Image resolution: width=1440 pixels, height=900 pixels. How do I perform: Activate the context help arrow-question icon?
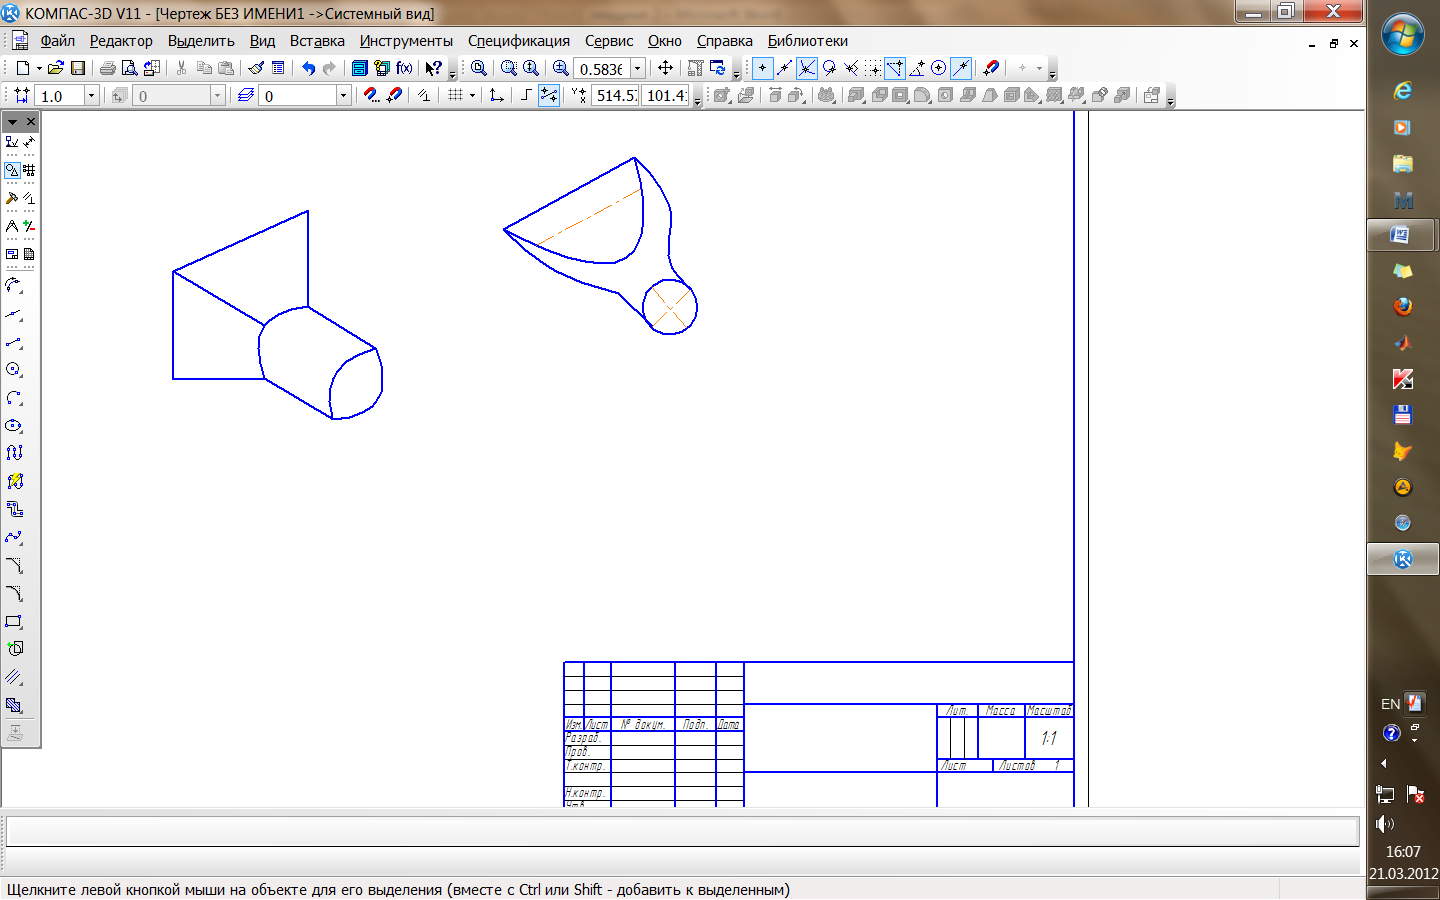tap(433, 68)
